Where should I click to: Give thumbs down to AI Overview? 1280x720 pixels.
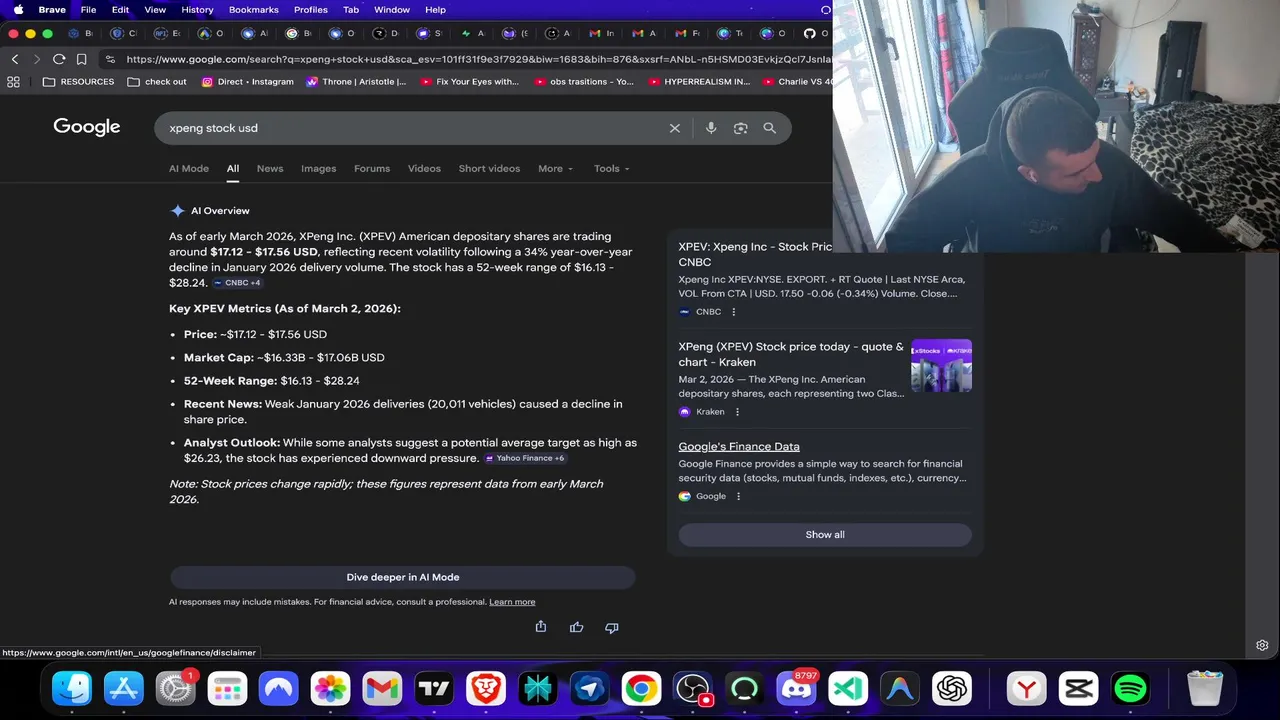pyautogui.click(x=611, y=627)
